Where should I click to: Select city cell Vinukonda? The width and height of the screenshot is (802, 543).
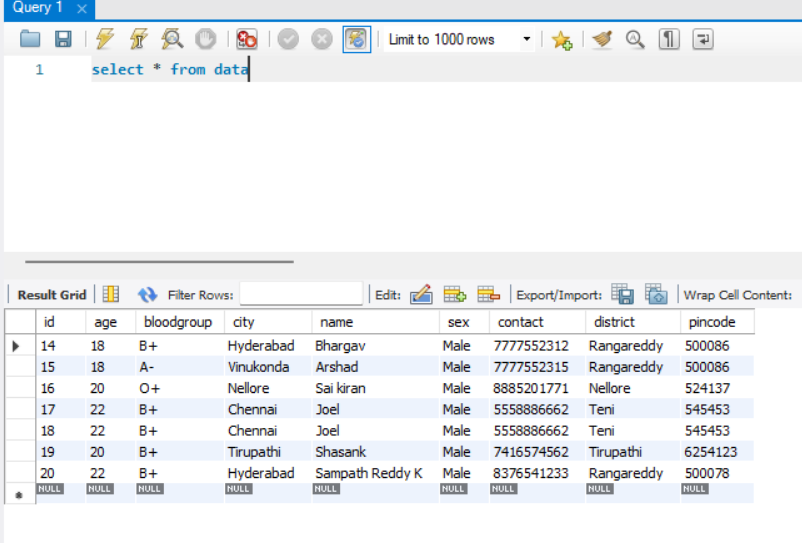click(x=268, y=367)
